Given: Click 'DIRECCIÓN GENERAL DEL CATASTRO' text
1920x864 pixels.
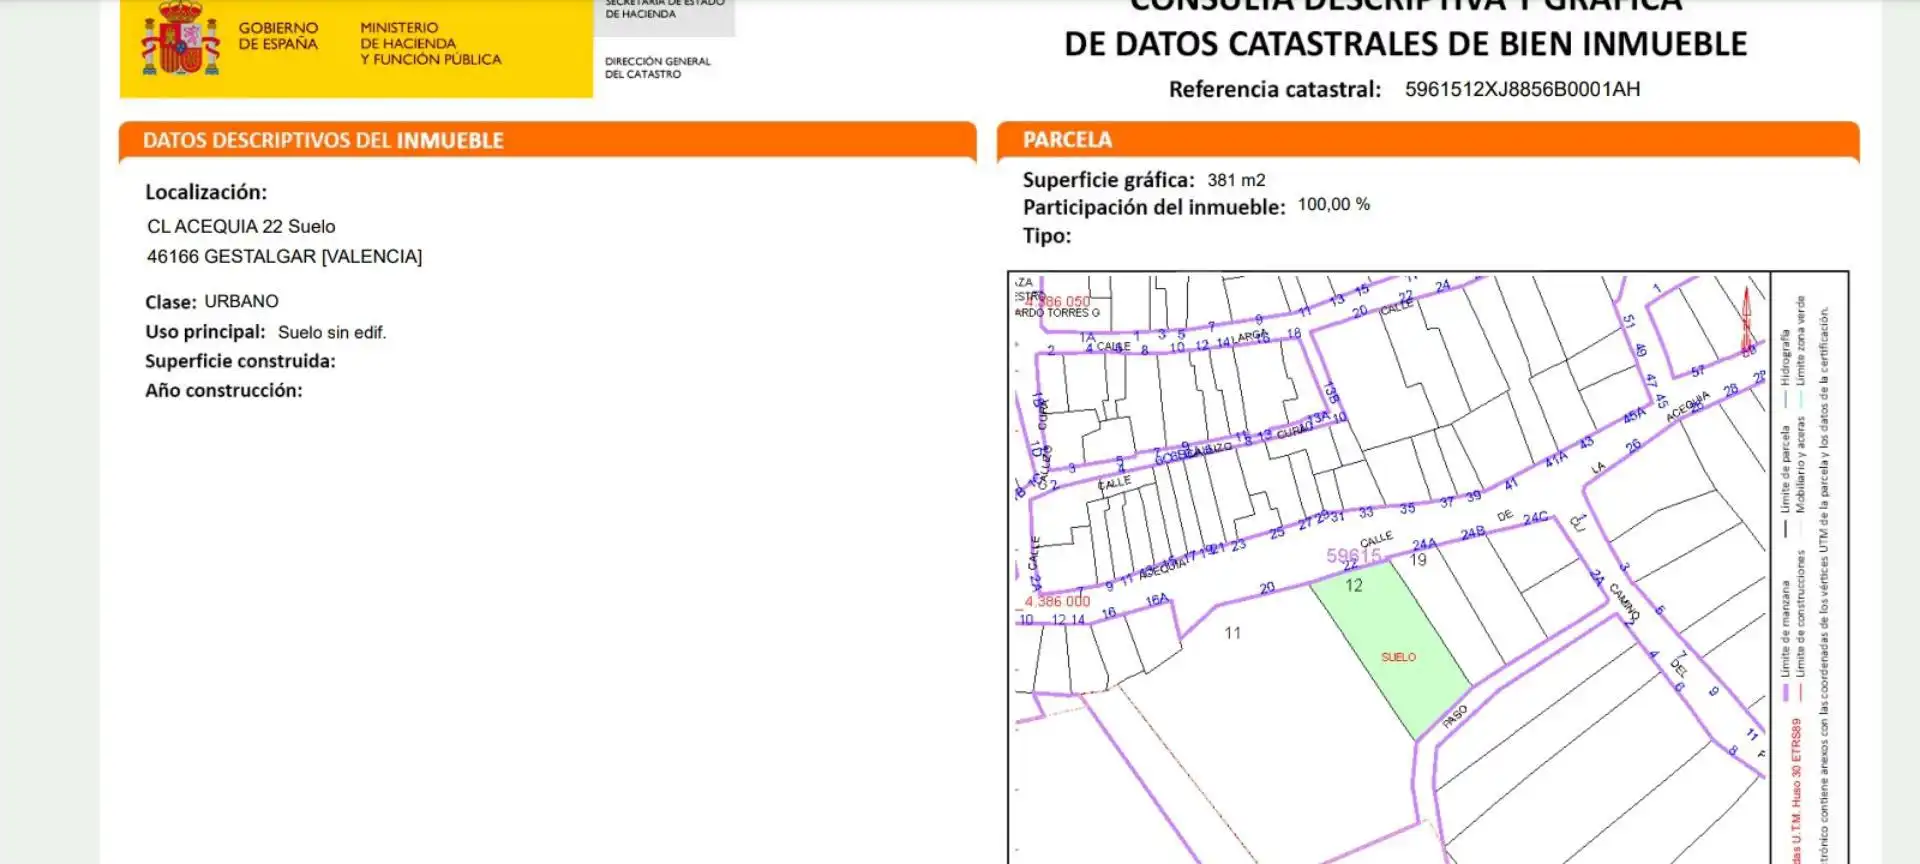Looking at the screenshot, I should pos(657,68).
